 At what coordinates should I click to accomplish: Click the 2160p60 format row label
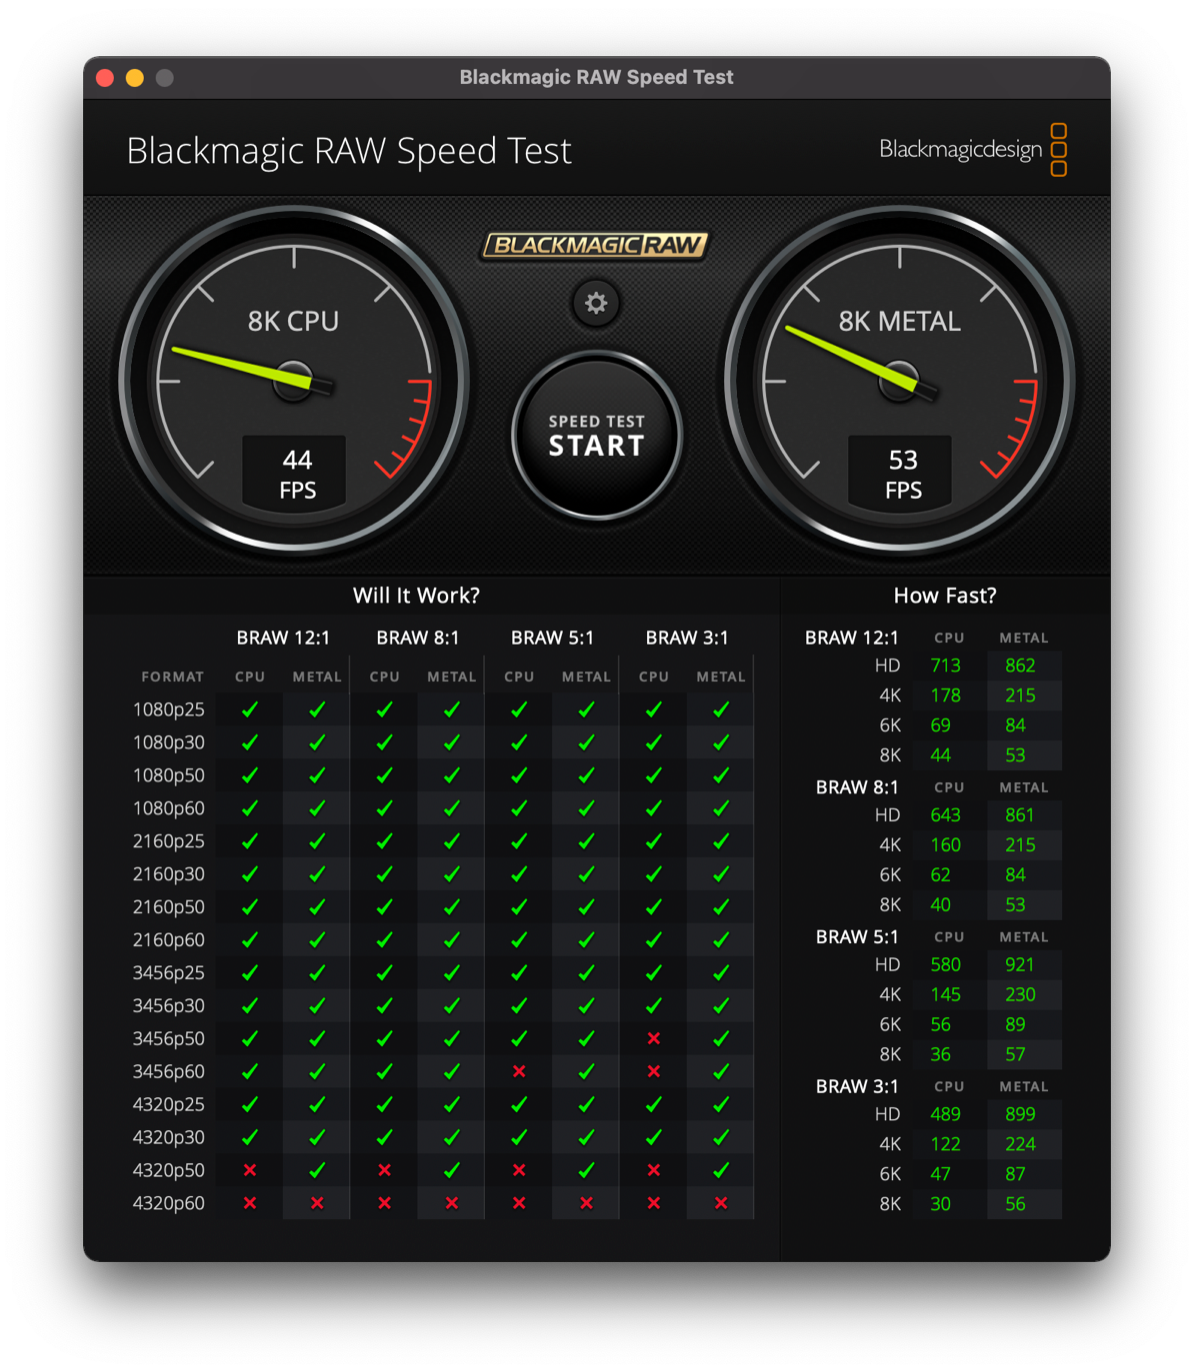pyautogui.click(x=168, y=940)
